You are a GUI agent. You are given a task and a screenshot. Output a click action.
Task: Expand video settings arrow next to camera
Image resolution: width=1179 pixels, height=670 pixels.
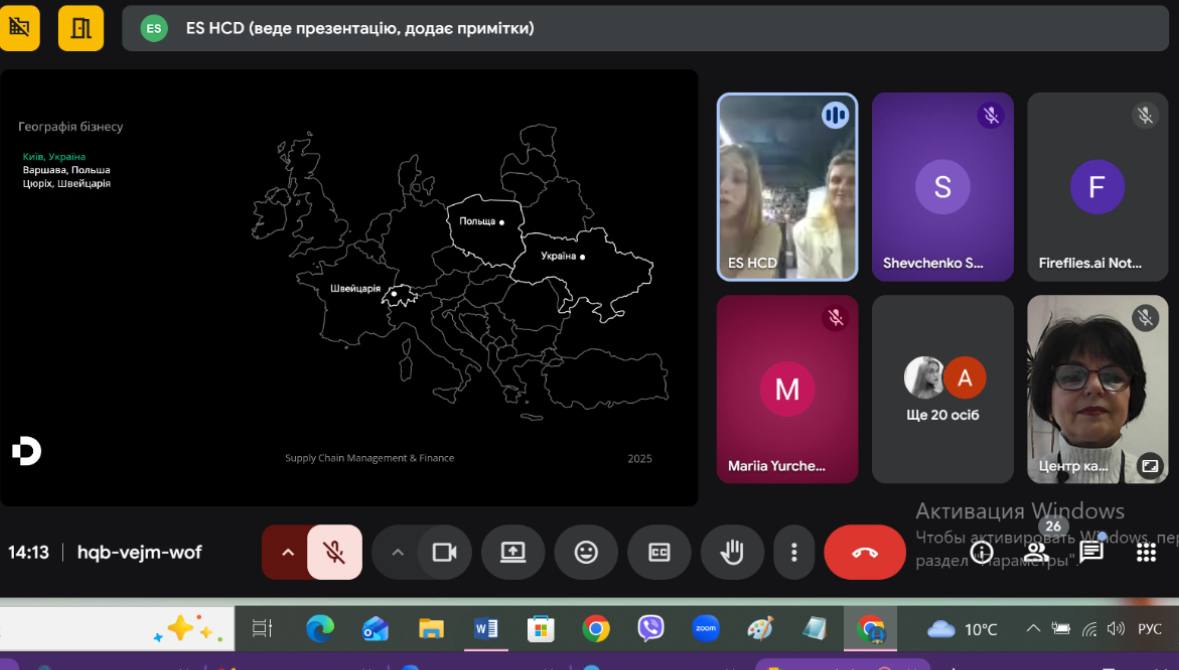click(397, 552)
